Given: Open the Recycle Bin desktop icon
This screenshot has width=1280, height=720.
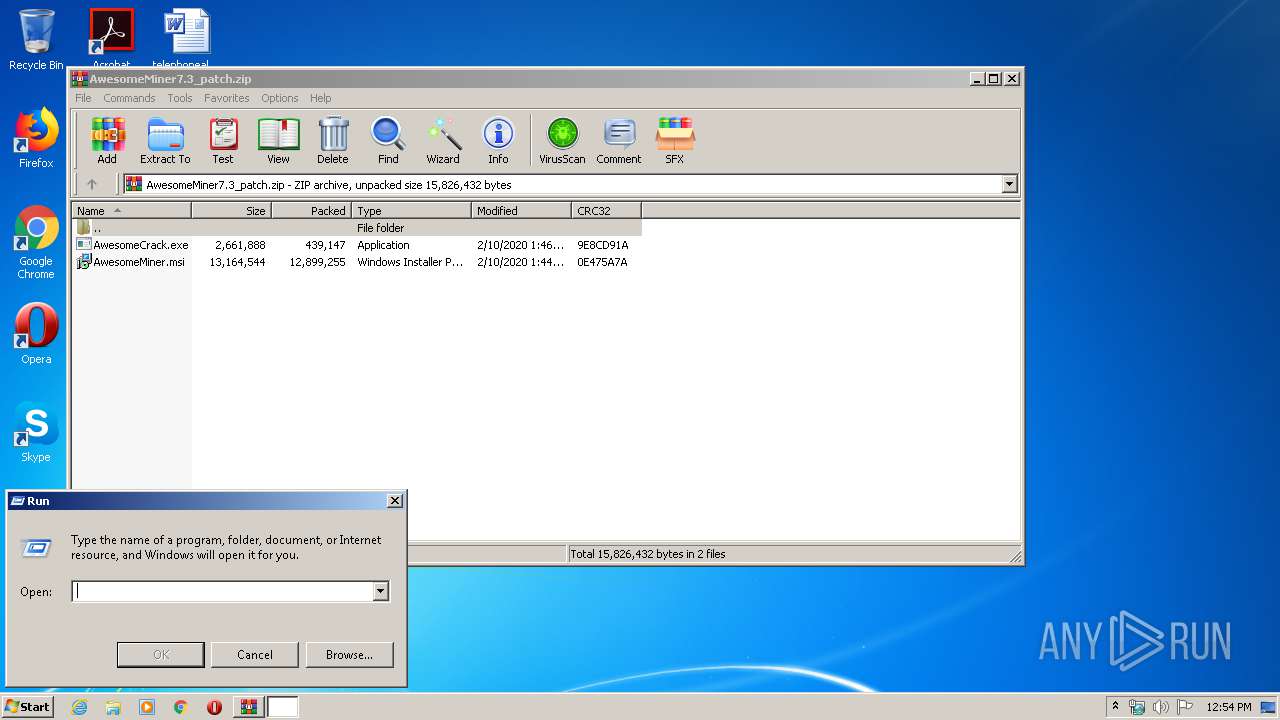Looking at the screenshot, I should (36, 40).
